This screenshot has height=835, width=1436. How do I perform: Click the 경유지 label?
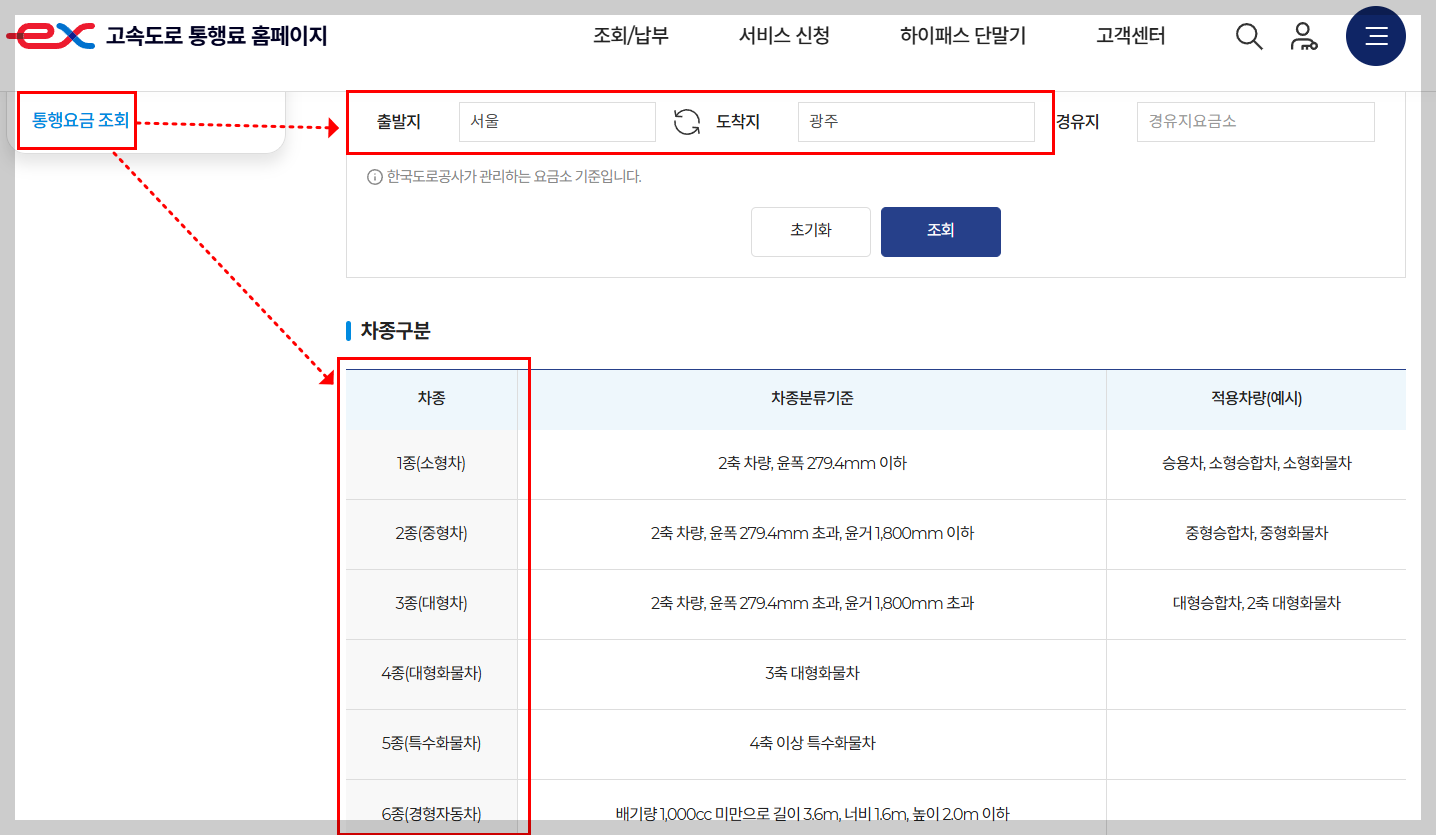coord(1077,122)
